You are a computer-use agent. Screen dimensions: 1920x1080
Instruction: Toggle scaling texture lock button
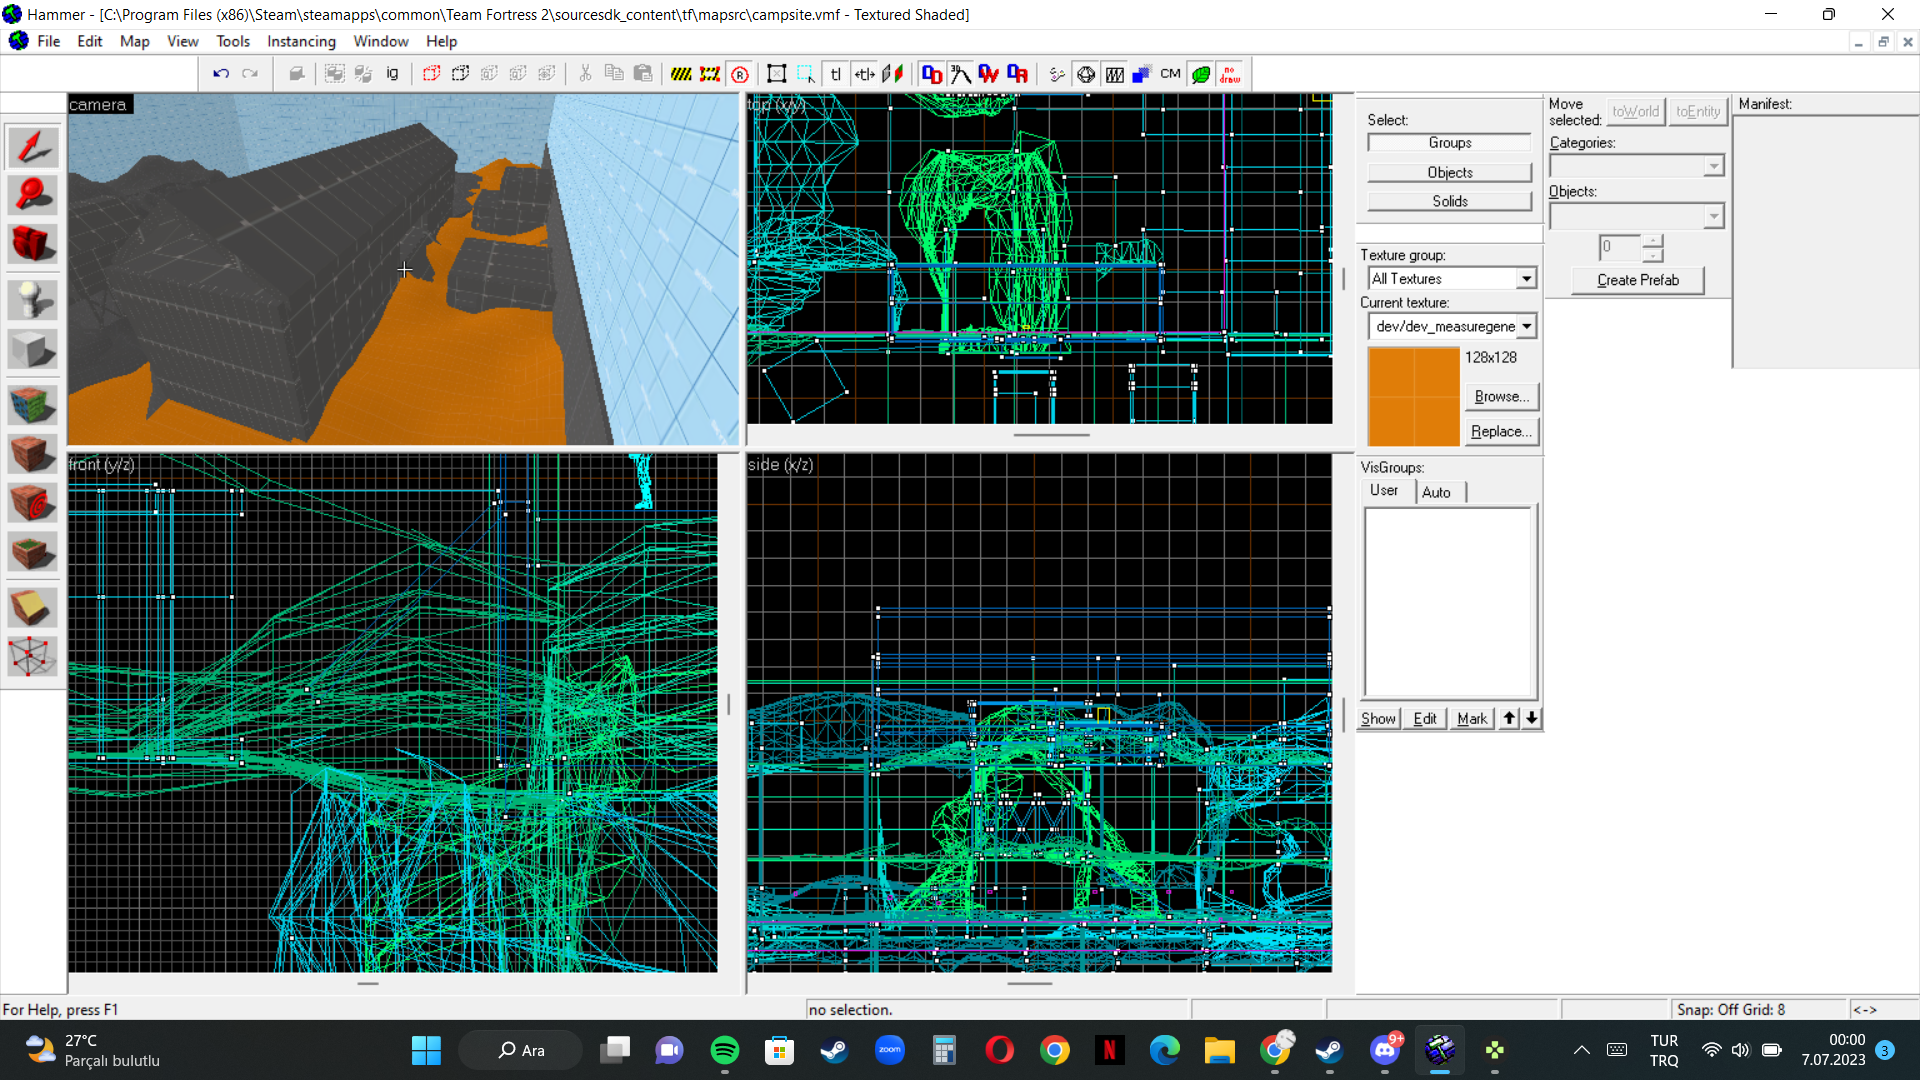click(x=864, y=74)
